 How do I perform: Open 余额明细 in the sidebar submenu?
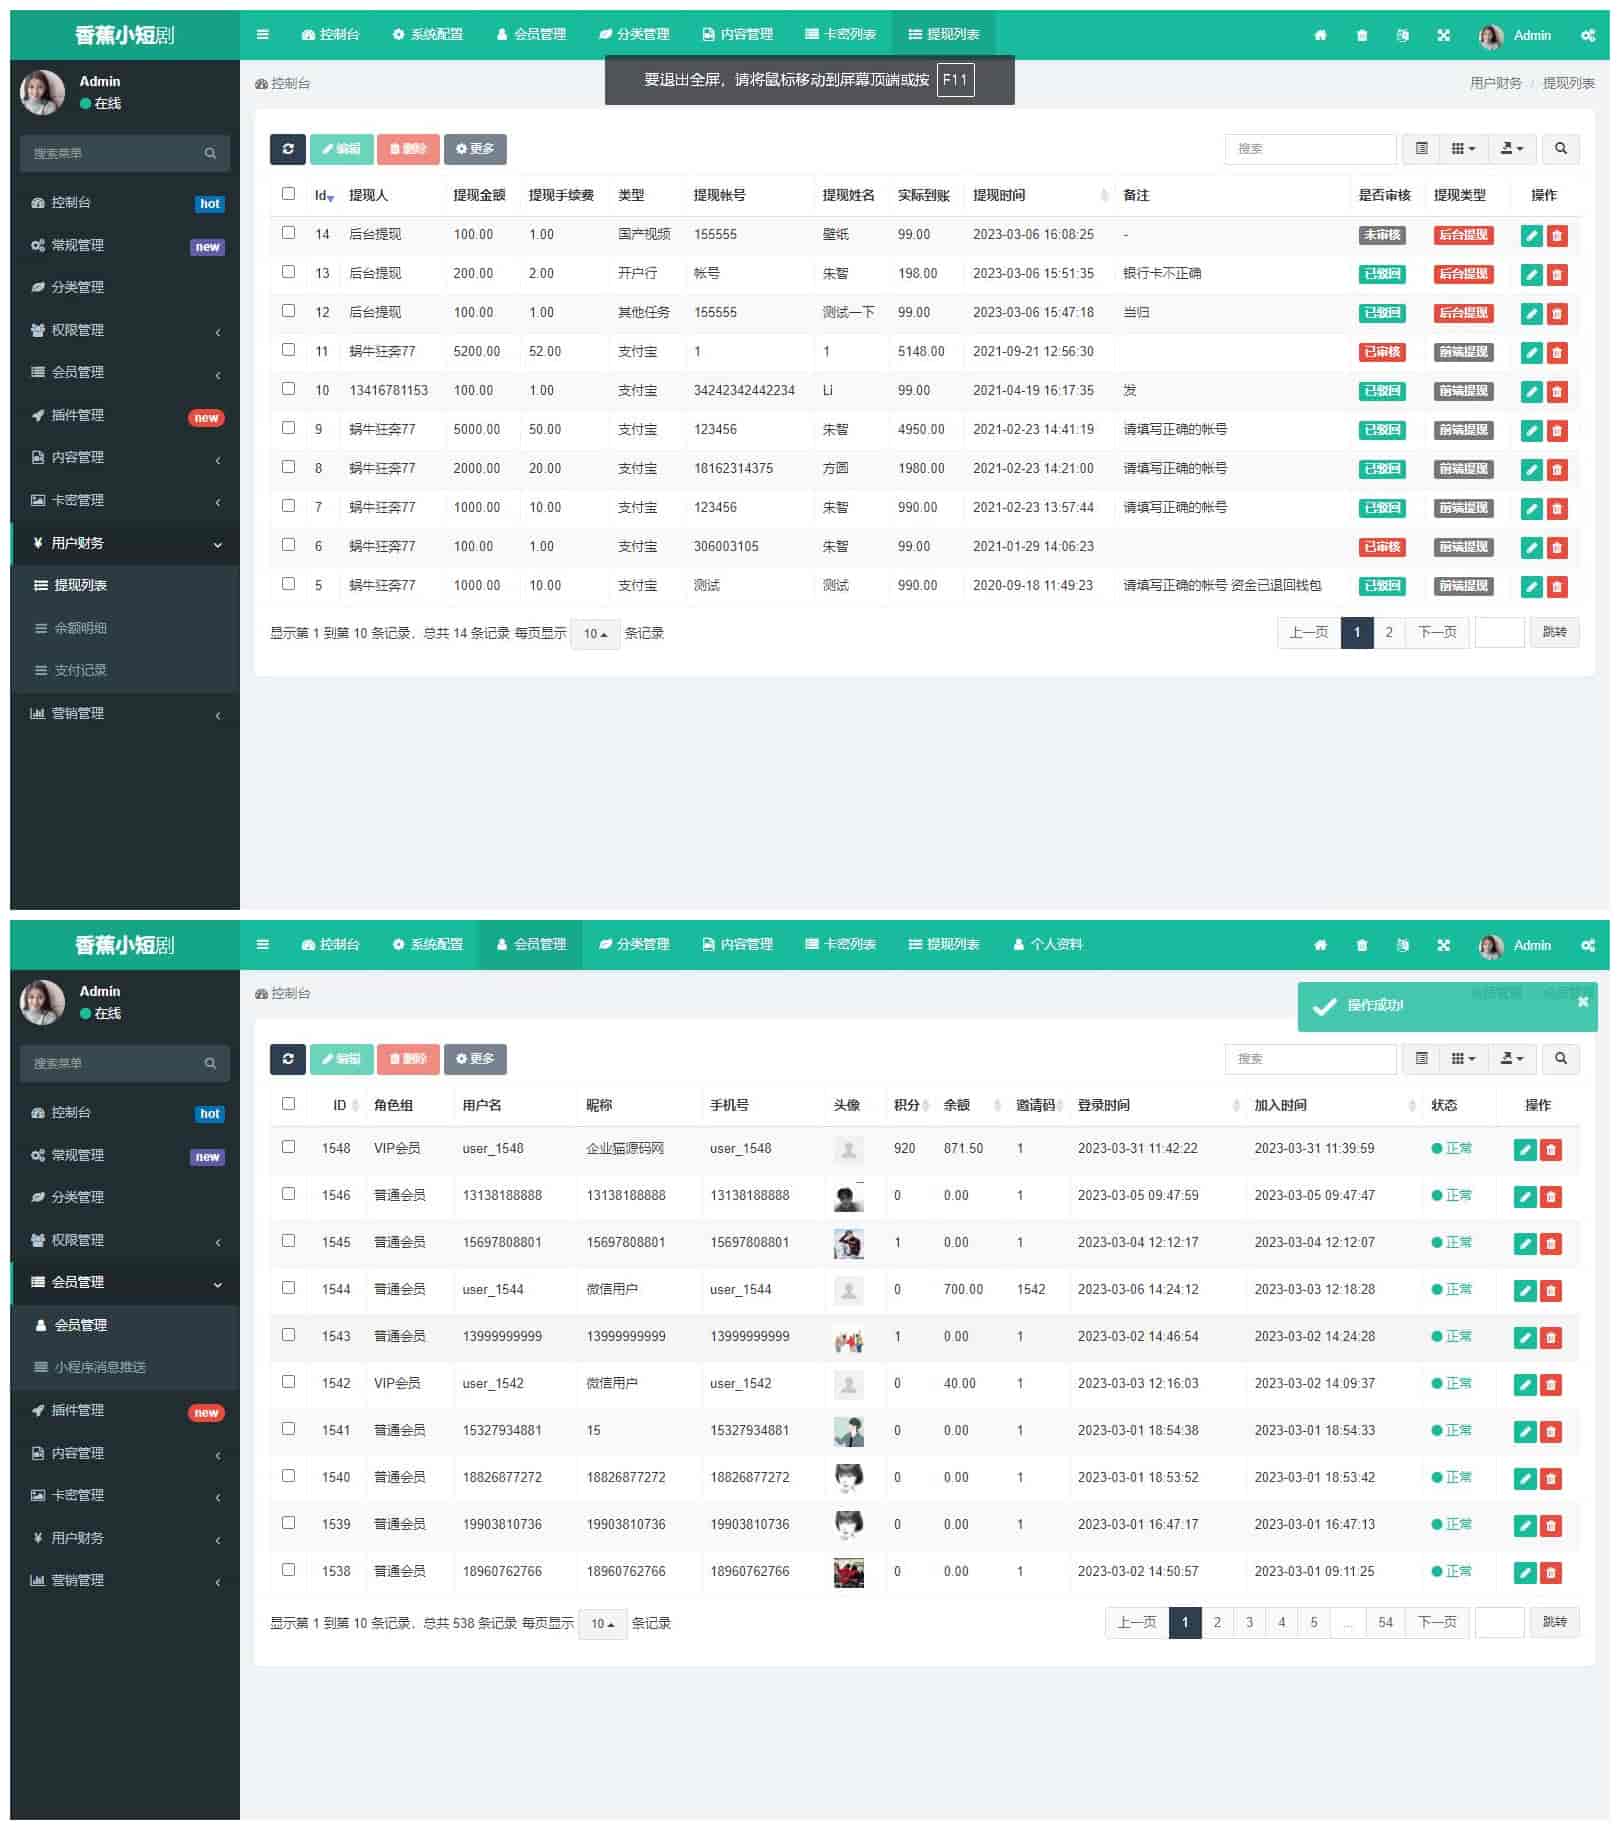click(x=80, y=629)
